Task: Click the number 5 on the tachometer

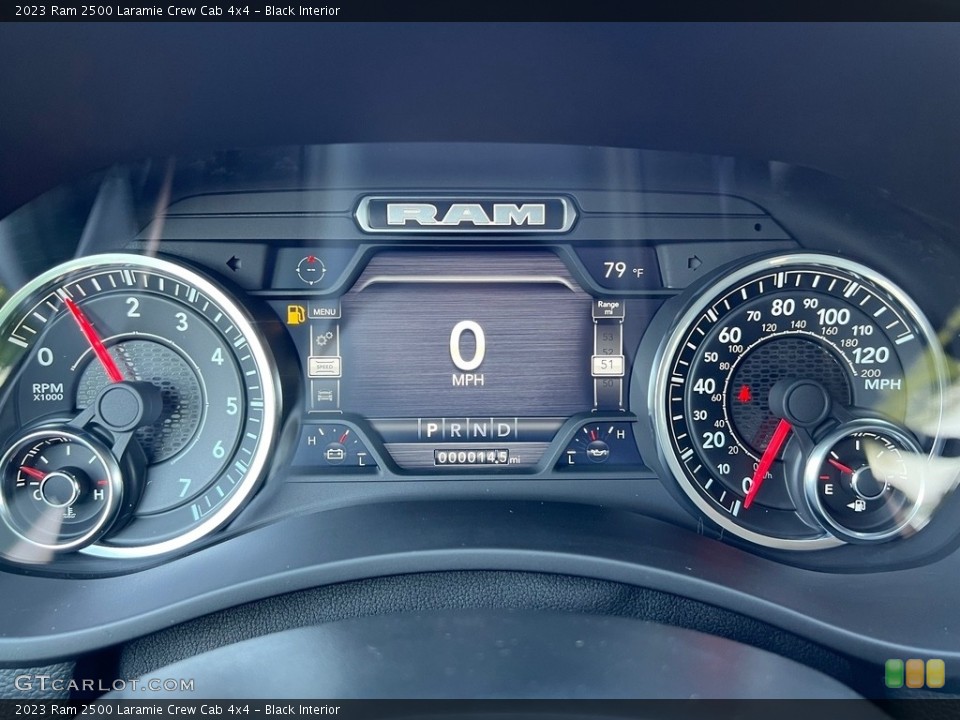Action: pyautogui.click(x=231, y=405)
